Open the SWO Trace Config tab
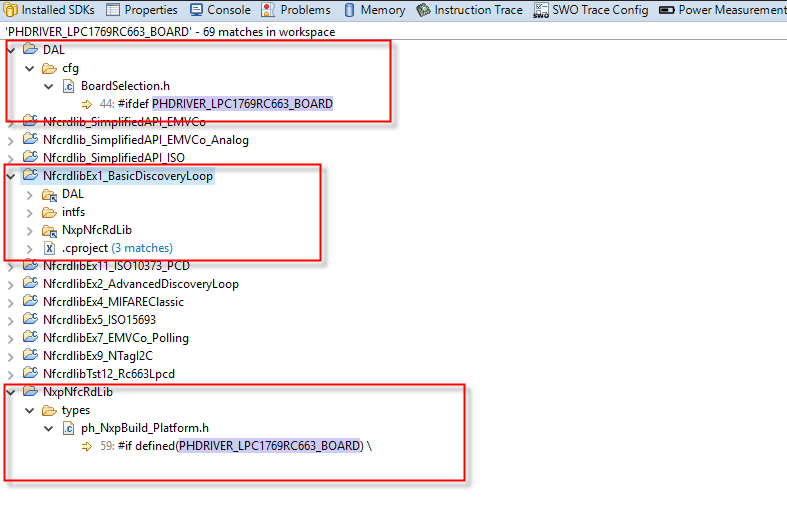 [591, 10]
